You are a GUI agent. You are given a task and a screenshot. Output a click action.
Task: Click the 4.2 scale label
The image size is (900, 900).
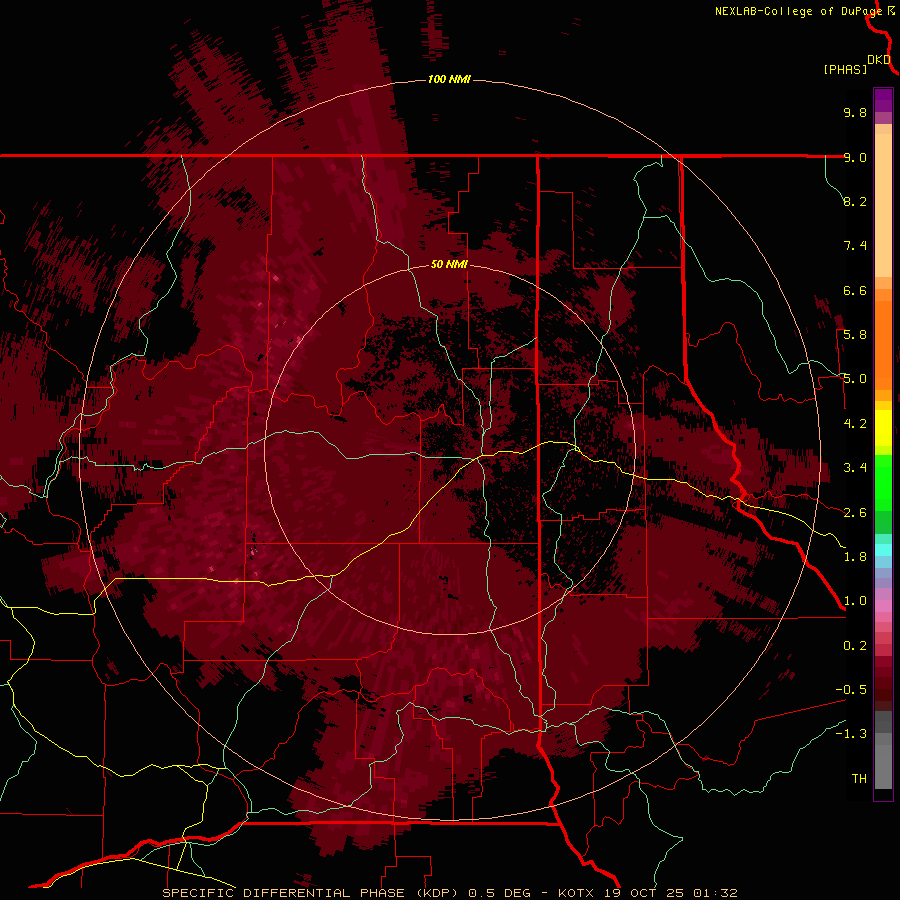click(855, 424)
